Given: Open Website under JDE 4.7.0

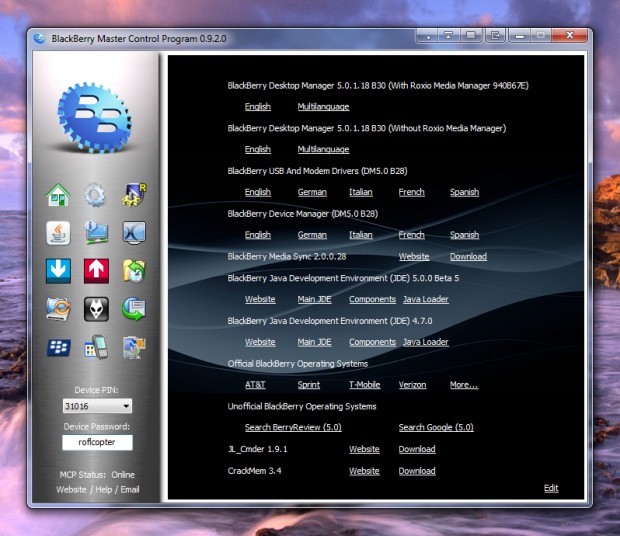Looking at the screenshot, I should [x=260, y=342].
